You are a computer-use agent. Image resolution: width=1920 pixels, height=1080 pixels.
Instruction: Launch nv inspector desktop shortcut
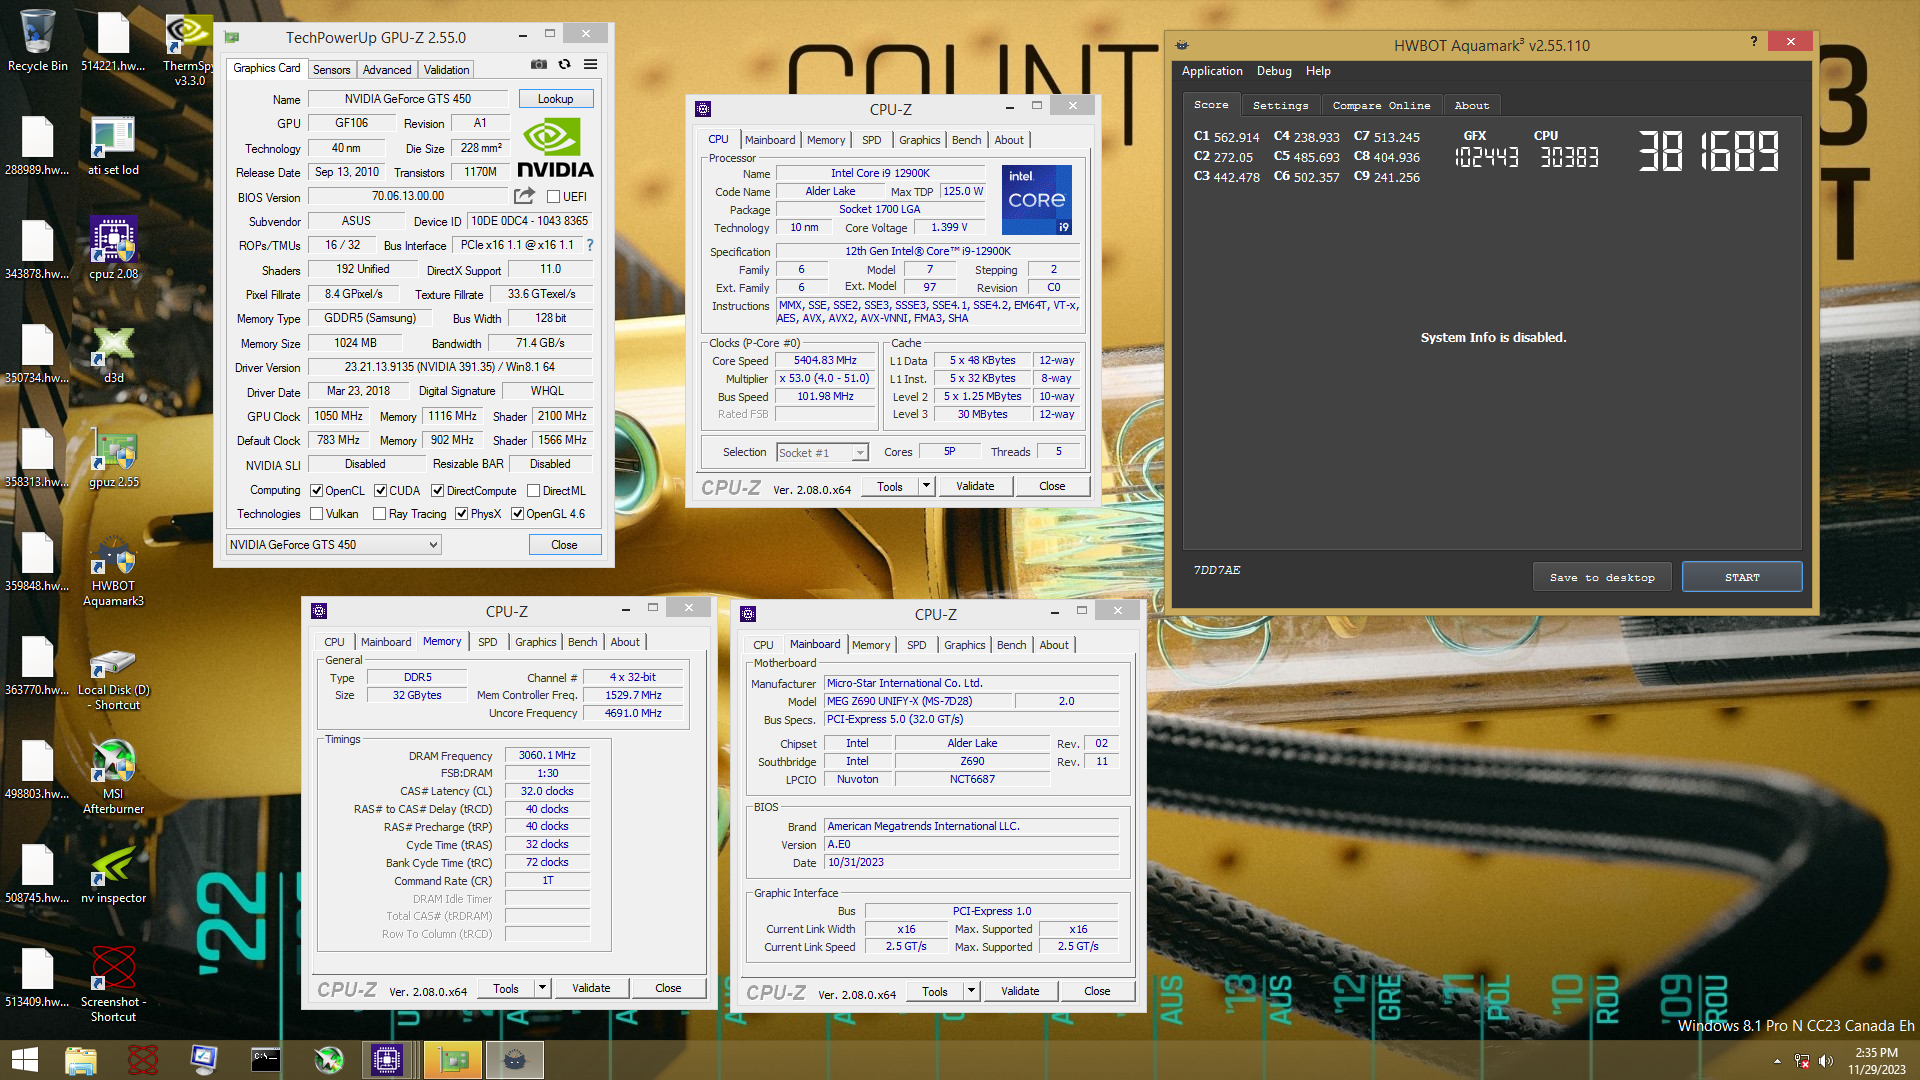pos(113,875)
